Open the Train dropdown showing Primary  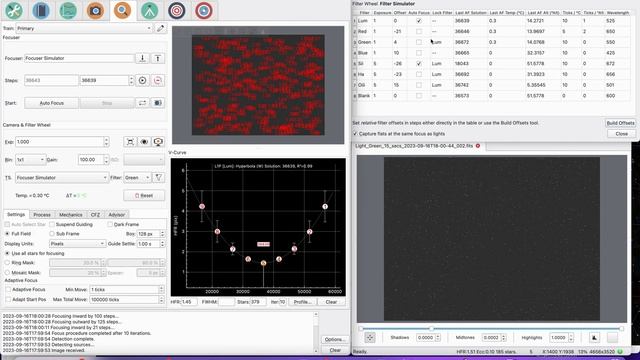(x=84, y=28)
